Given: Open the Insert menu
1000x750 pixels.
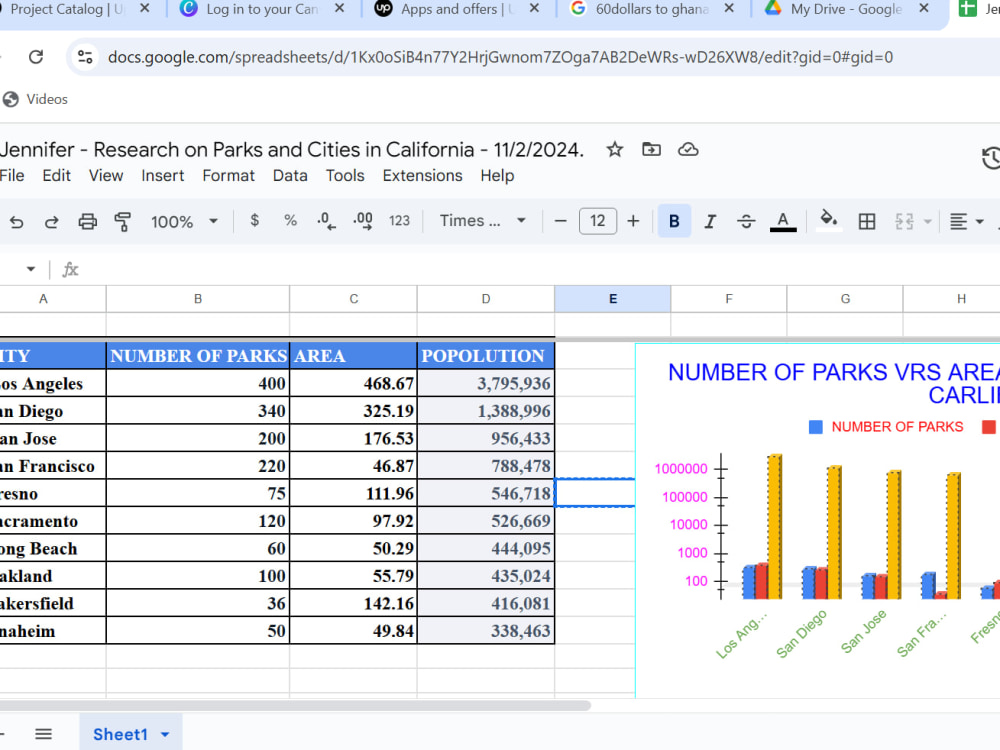Looking at the screenshot, I should click(x=163, y=175).
